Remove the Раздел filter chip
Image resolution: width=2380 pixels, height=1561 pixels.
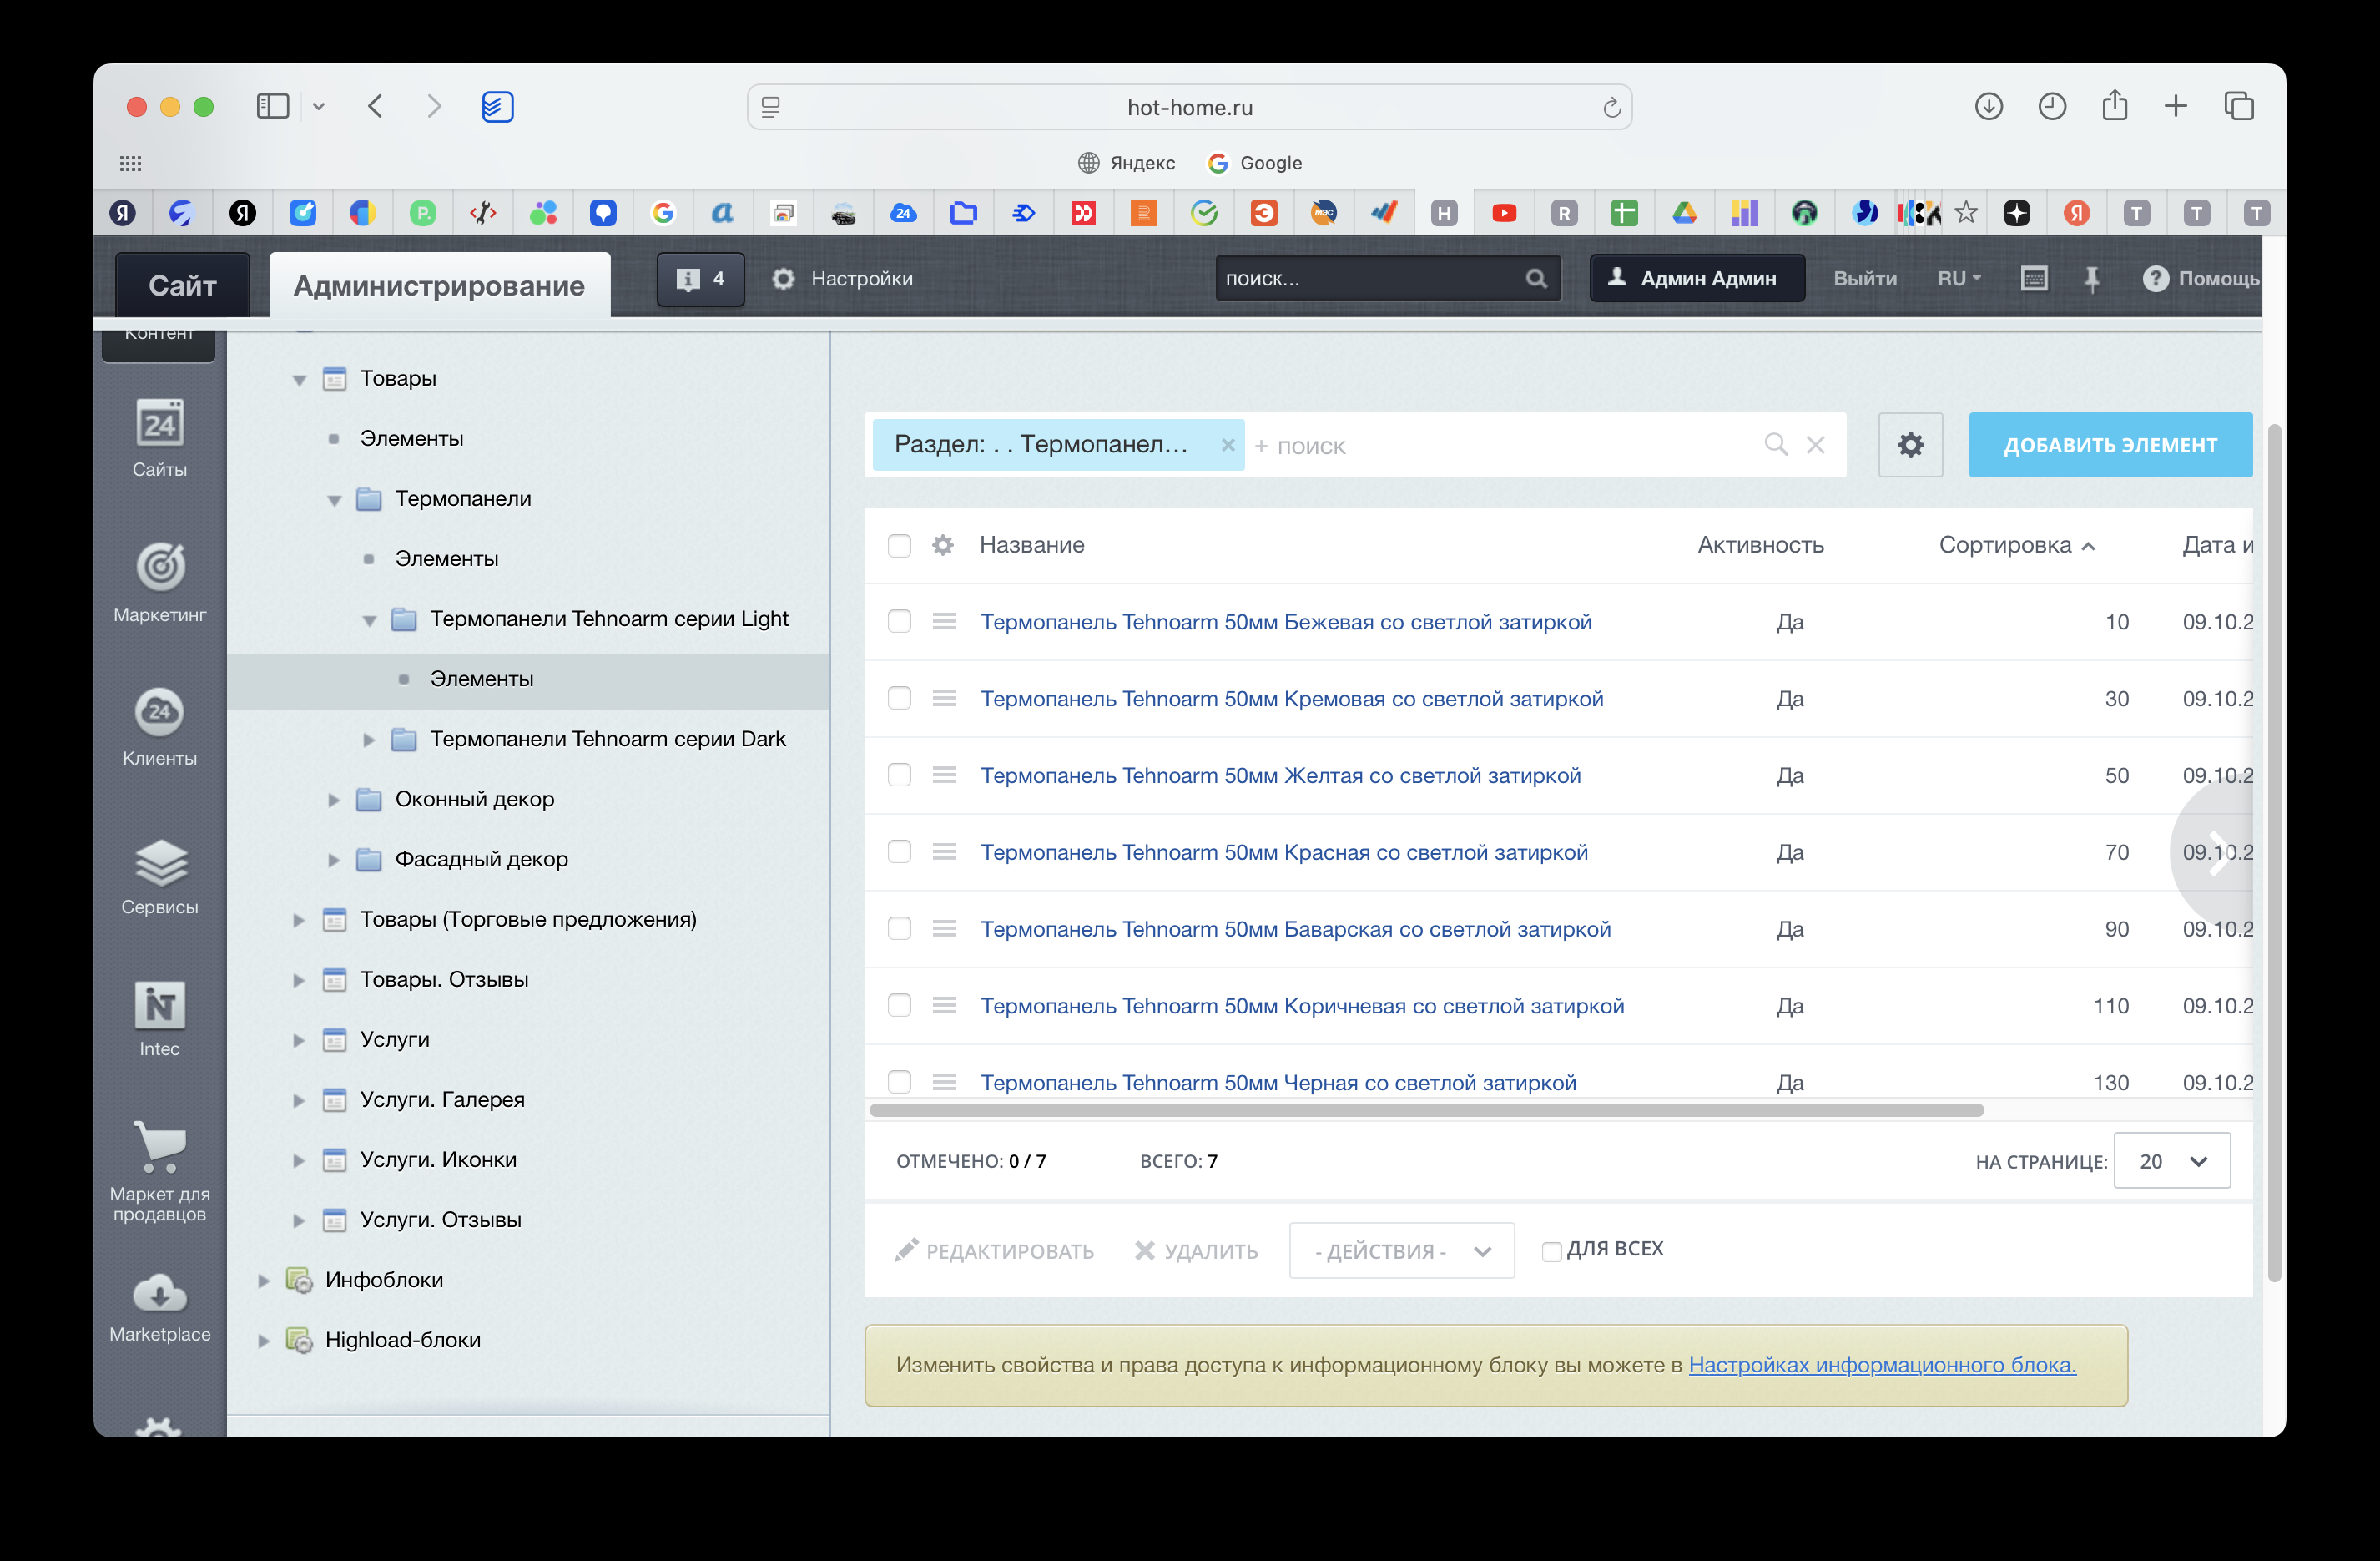pos(1228,445)
